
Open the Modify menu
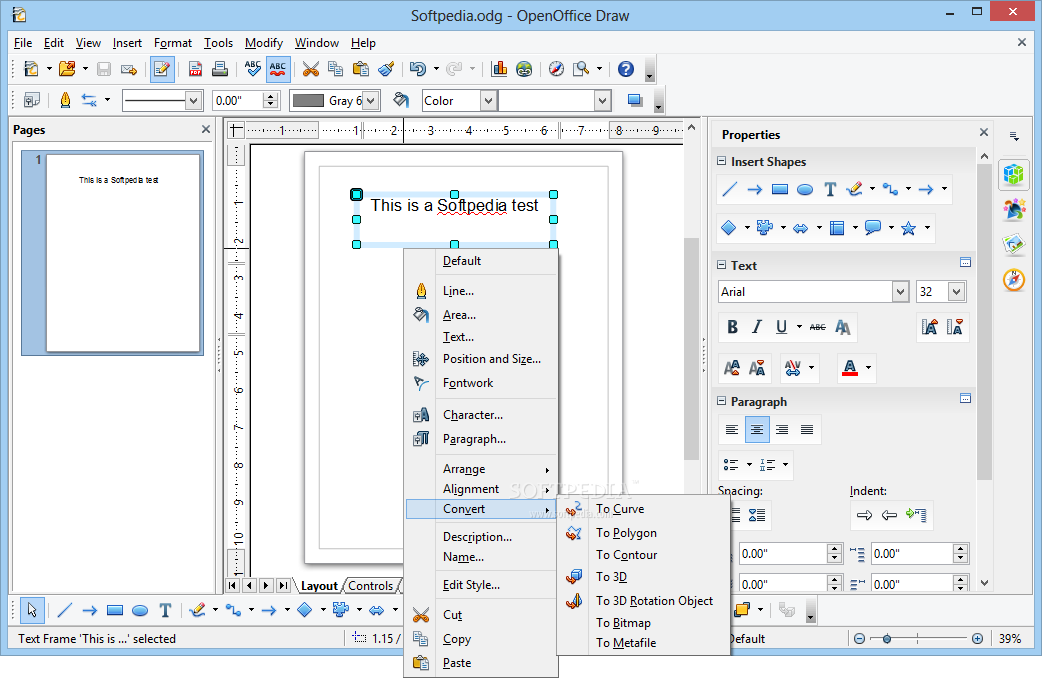pyautogui.click(x=264, y=43)
